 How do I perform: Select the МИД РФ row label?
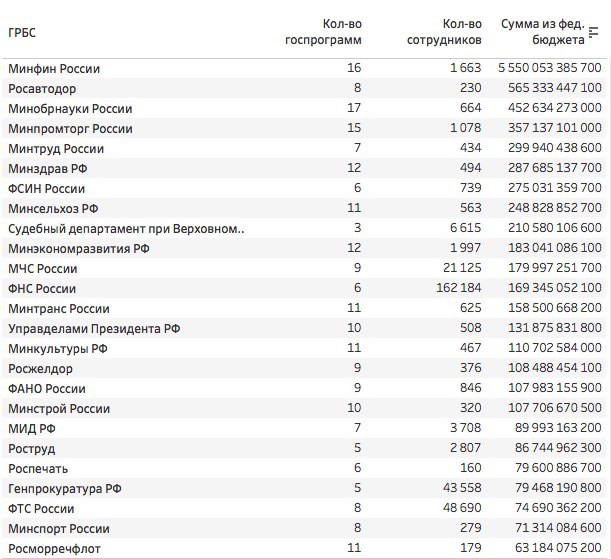click(32, 429)
